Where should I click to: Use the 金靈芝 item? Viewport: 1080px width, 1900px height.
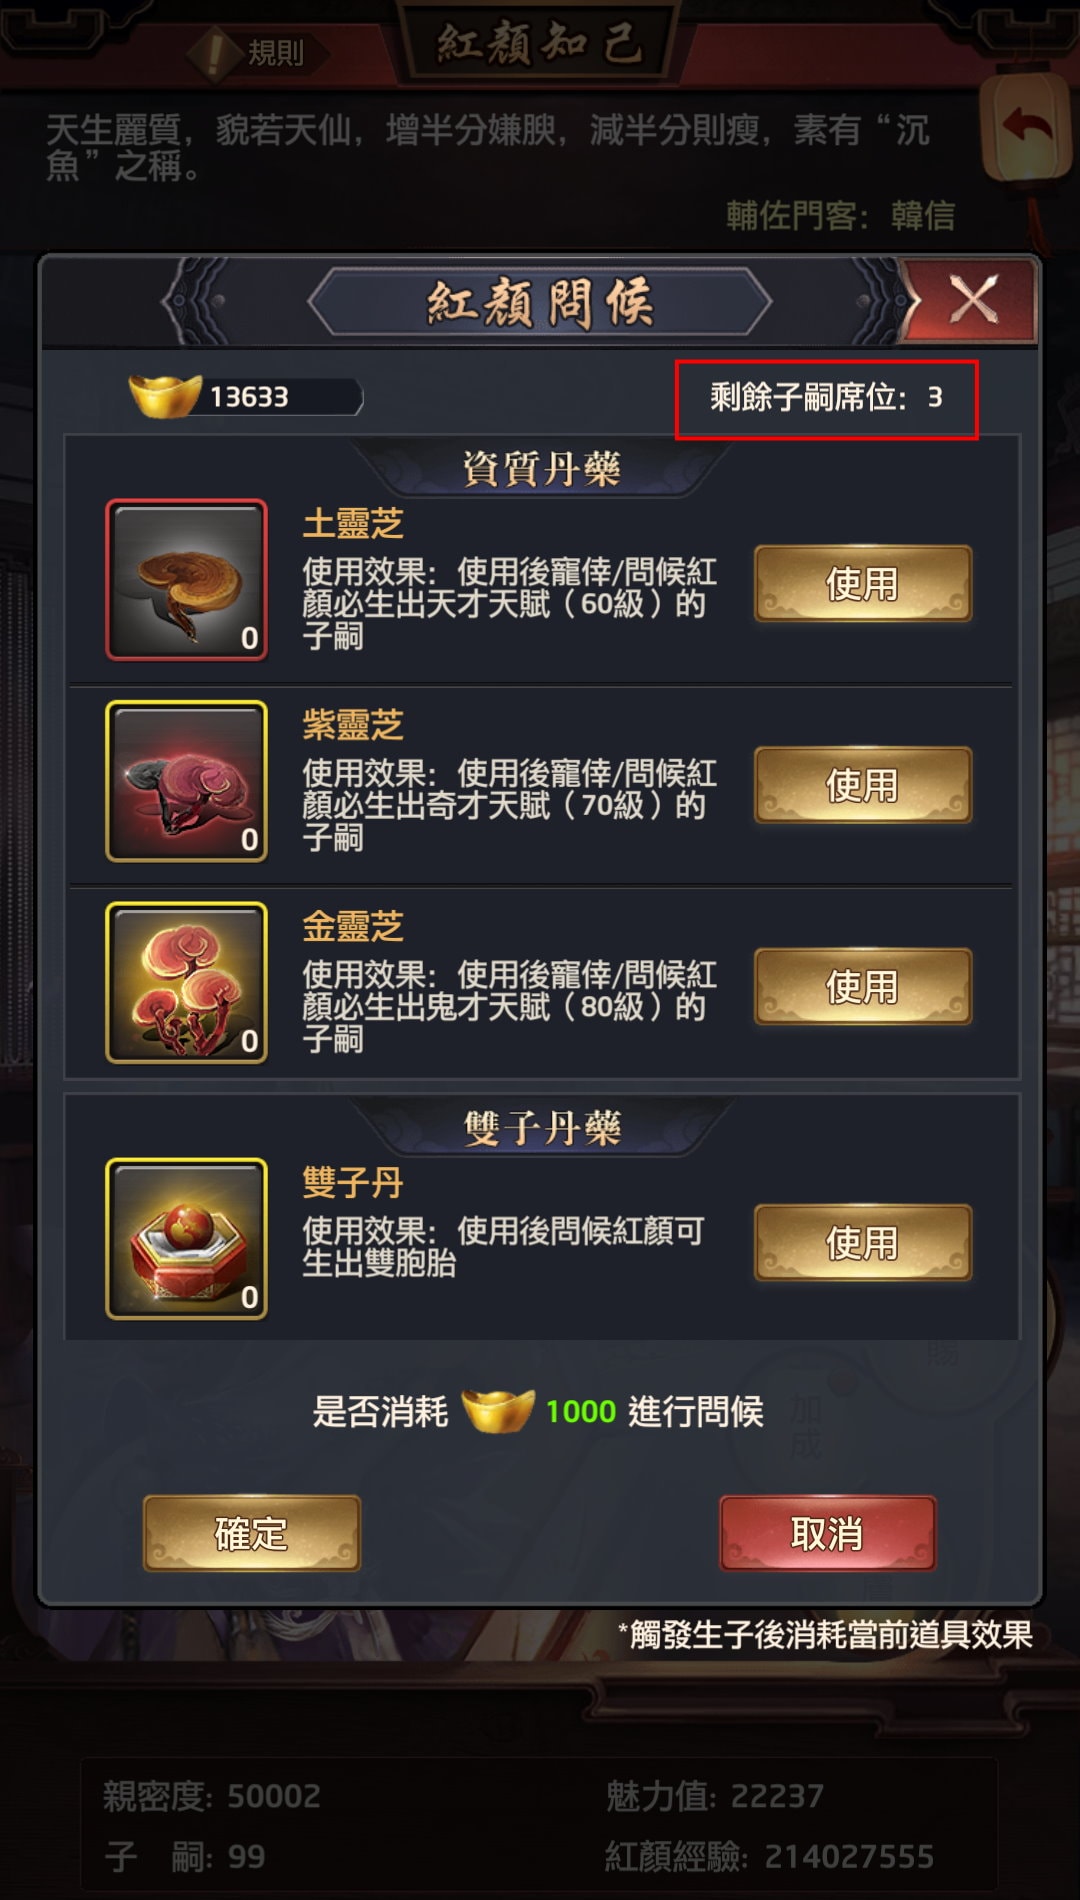pos(863,987)
